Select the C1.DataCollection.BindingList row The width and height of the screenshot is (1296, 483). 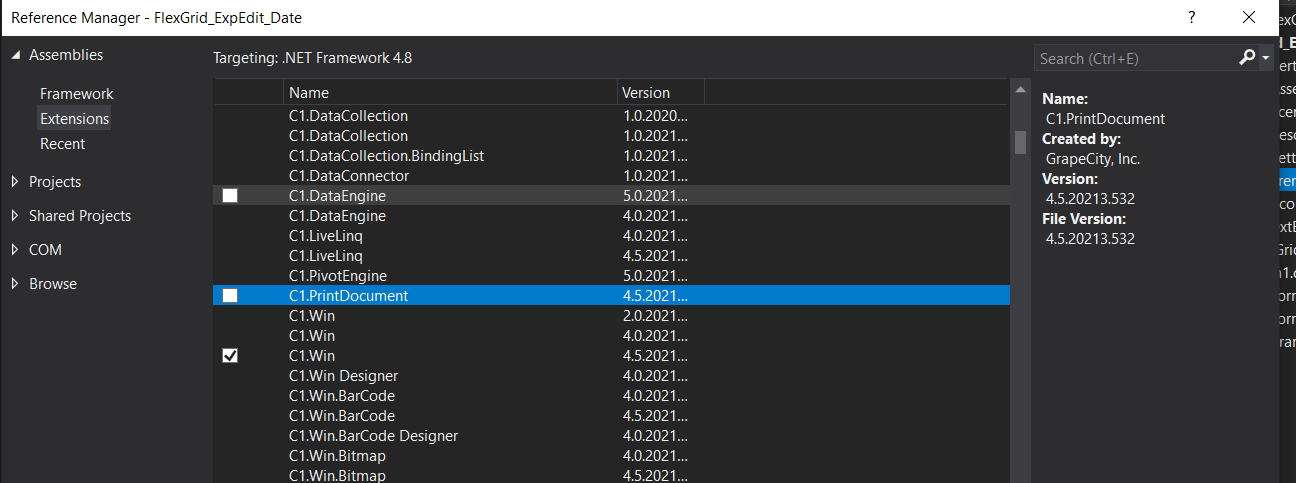tap(610, 156)
